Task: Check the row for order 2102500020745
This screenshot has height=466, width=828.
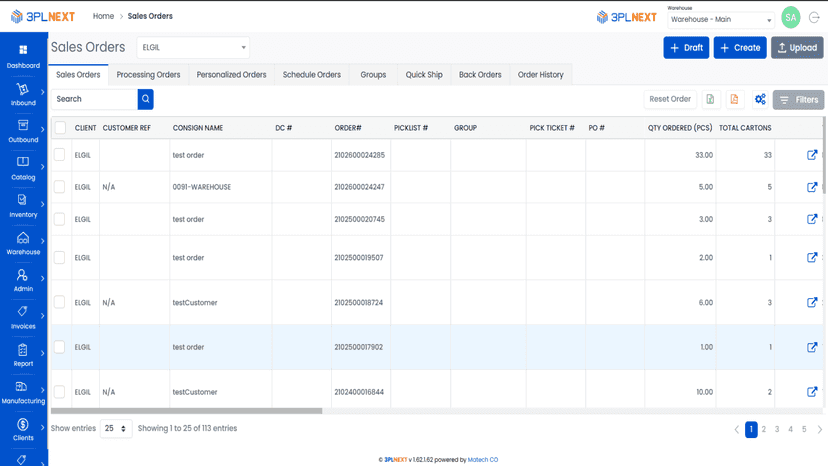Action: tap(60, 219)
